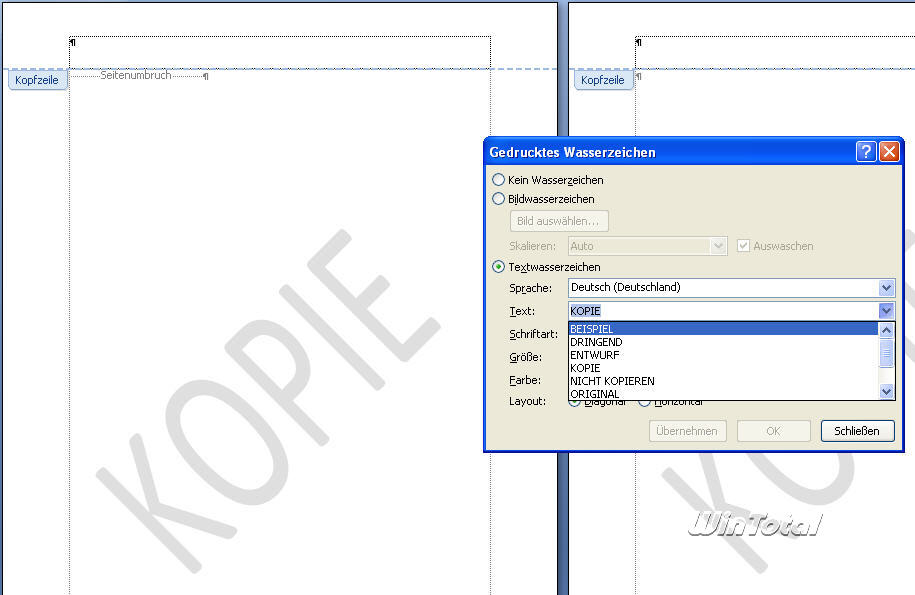Select Textwasserzeichen radio button
The width and height of the screenshot is (915, 595).
coord(498,267)
